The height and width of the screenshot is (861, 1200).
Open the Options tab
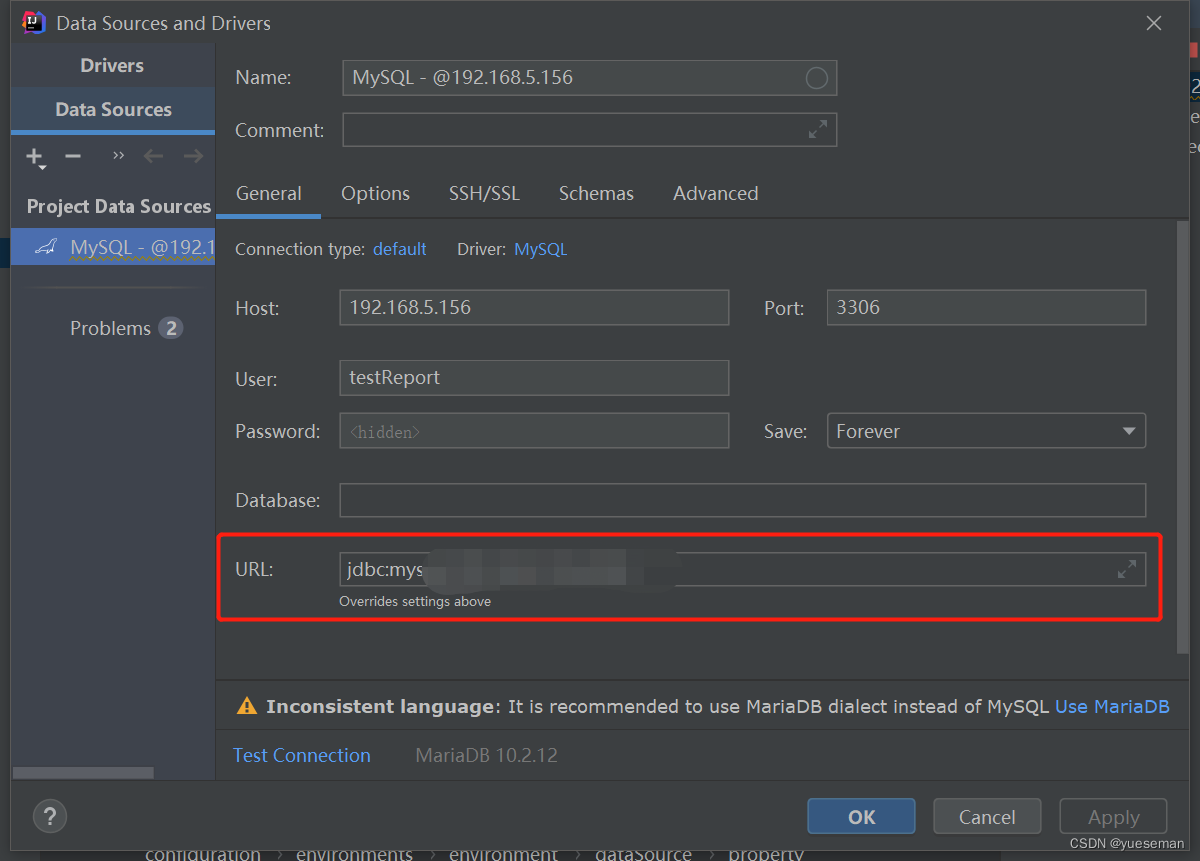[x=375, y=194]
